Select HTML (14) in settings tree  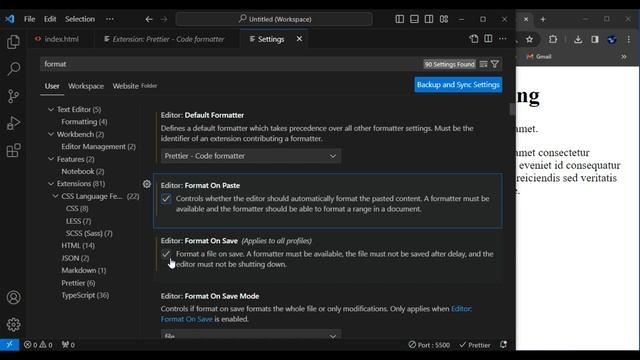tap(78, 246)
